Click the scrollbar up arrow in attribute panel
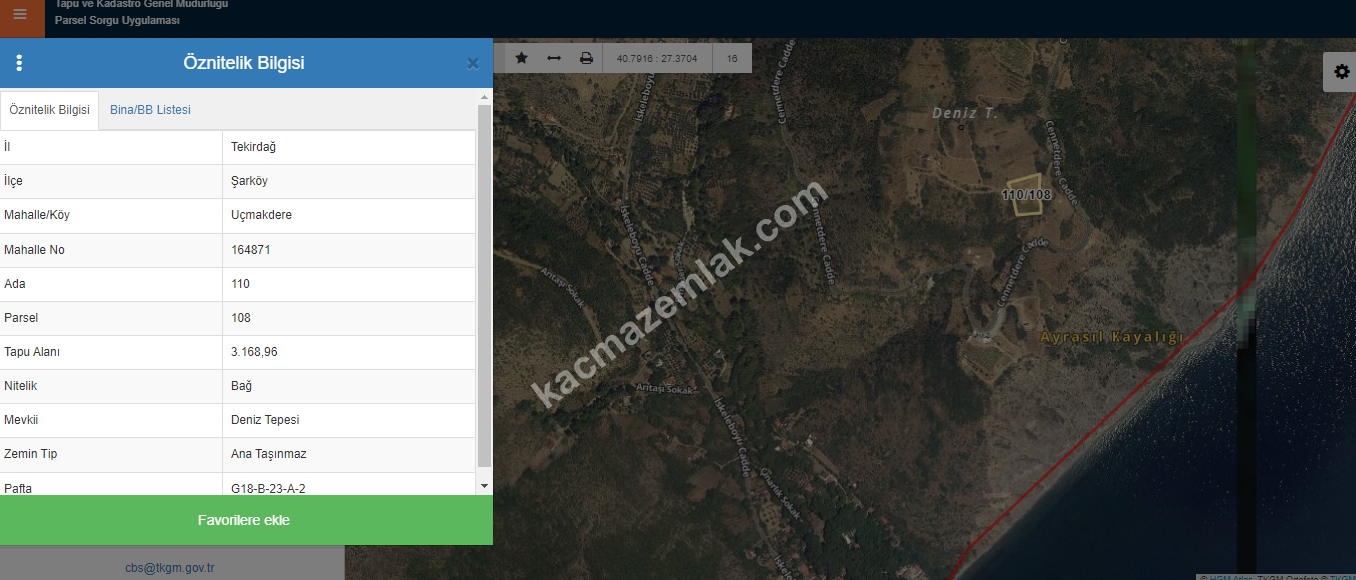The image size is (1356, 580). click(485, 98)
